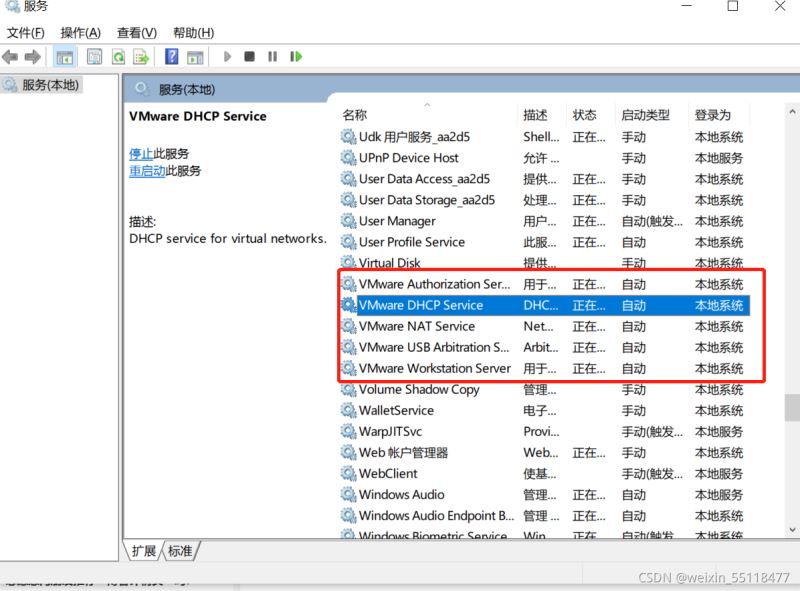Click the gear icon of VMware DHCP Service

point(348,305)
